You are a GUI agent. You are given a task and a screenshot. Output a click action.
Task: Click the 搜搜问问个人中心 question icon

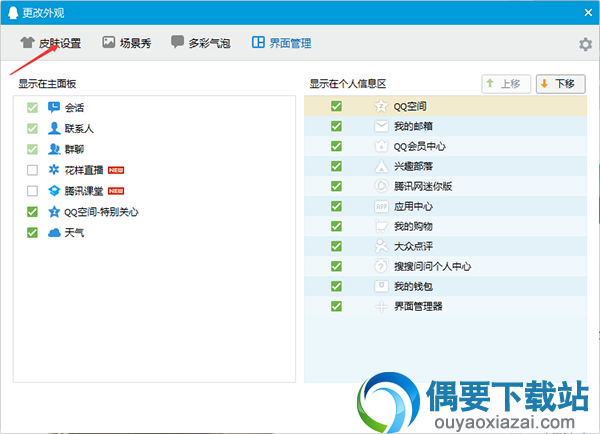tap(381, 266)
